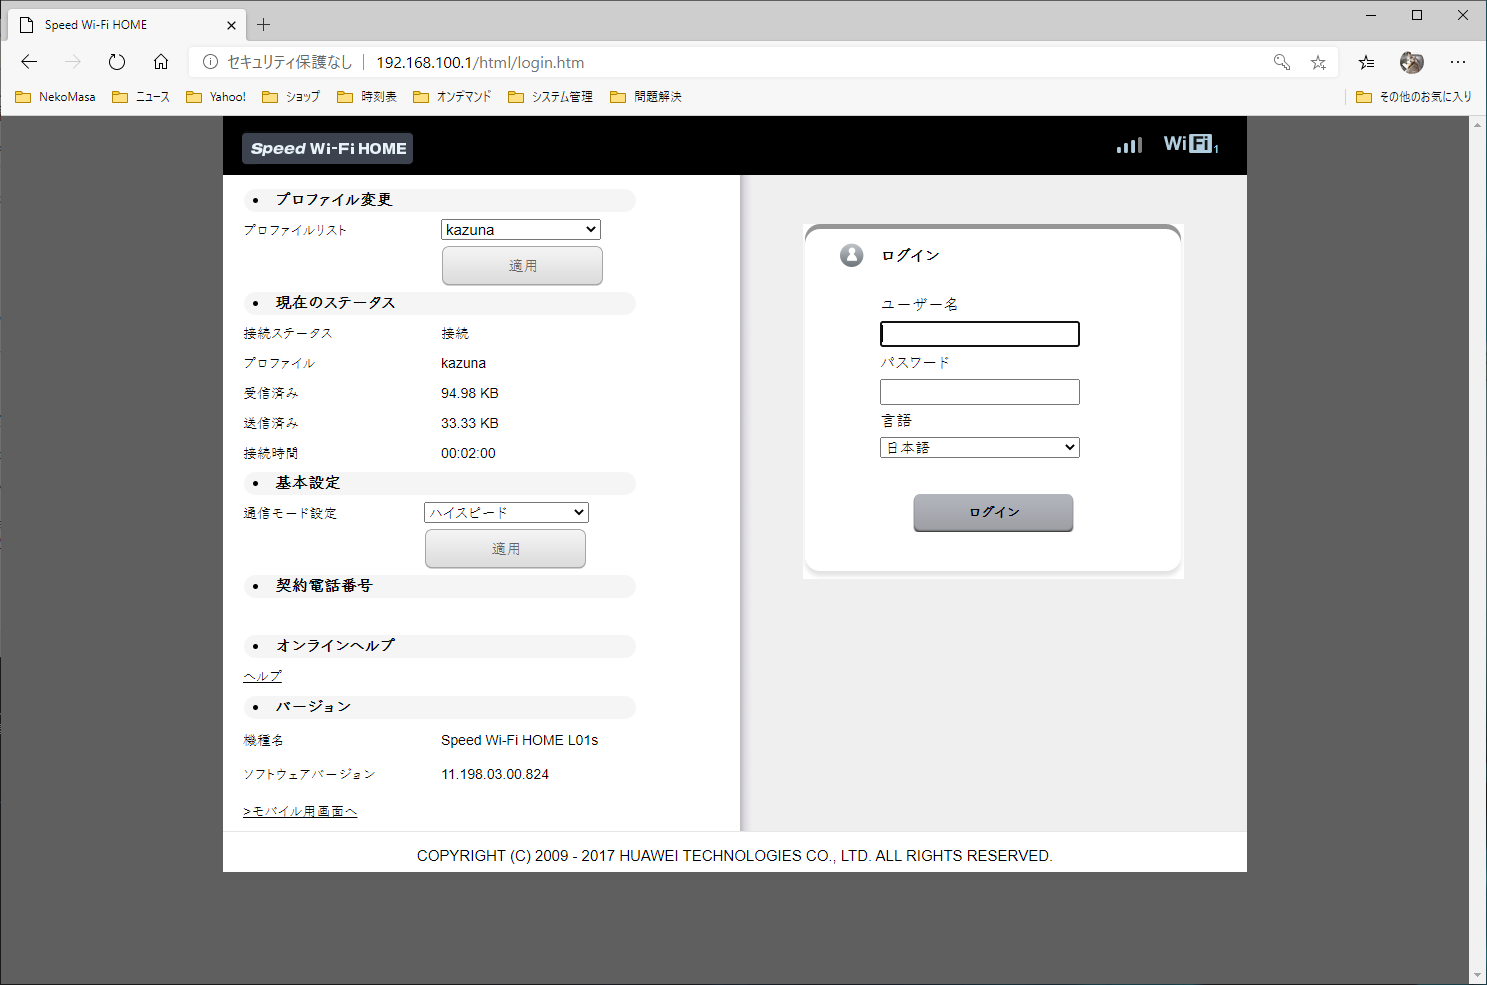This screenshot has height=985, width=1487.
Task: Click 適用 button under 通信モード設定
Action: 505,549
